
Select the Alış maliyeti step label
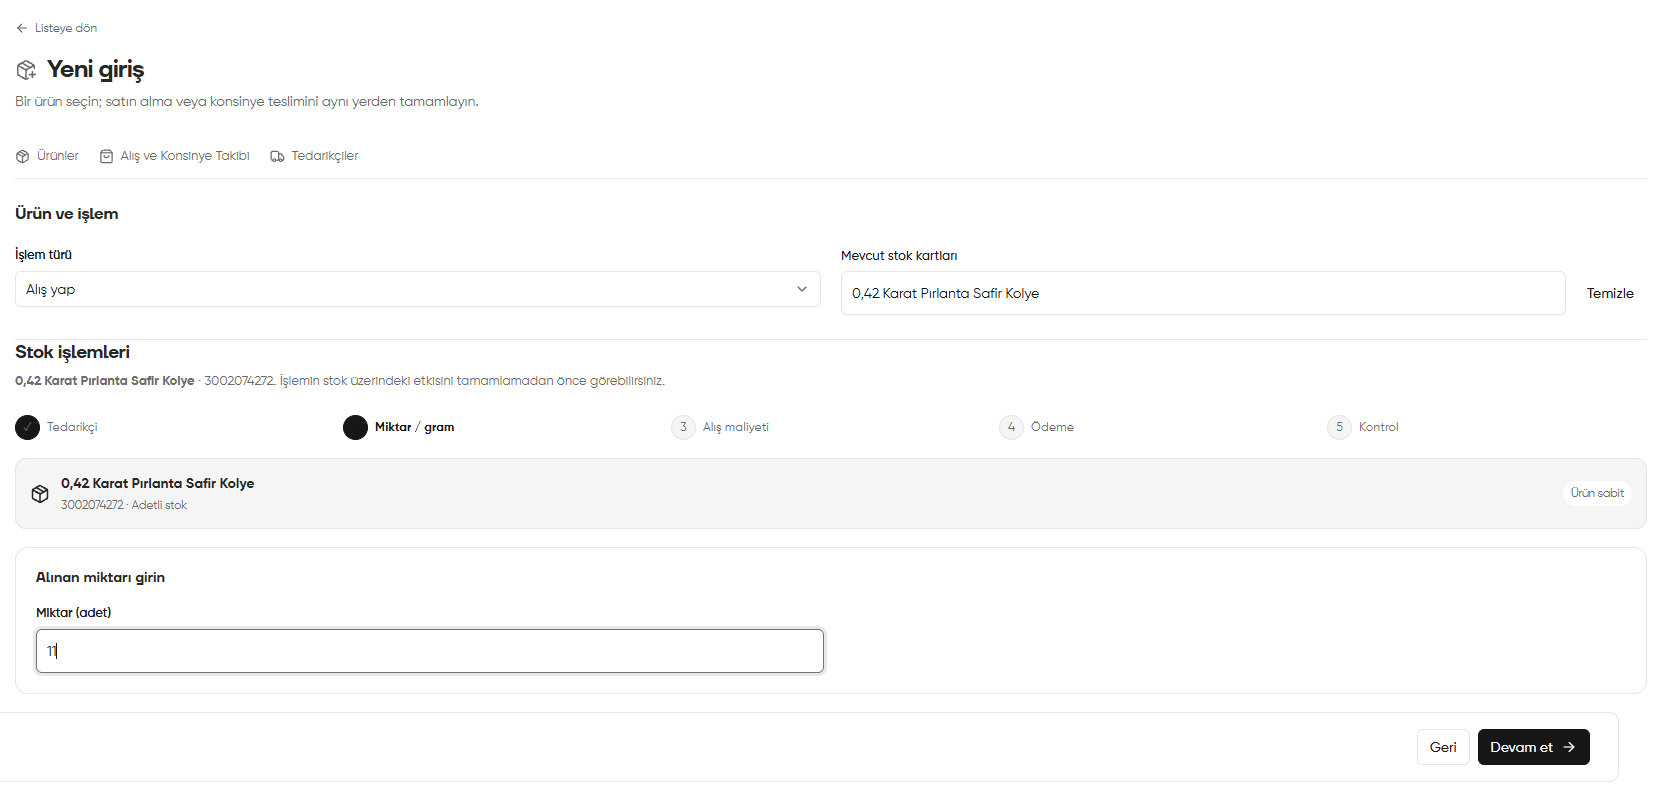[x=736, y=427]
